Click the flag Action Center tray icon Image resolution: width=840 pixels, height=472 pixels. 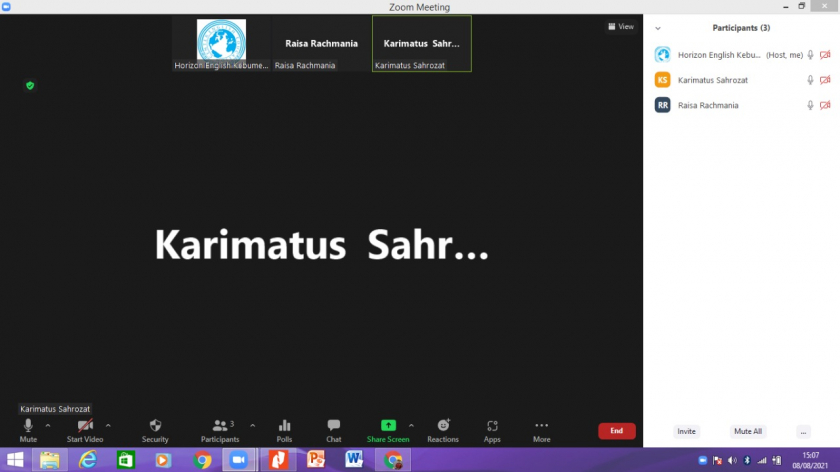click(x=717, y=460)
